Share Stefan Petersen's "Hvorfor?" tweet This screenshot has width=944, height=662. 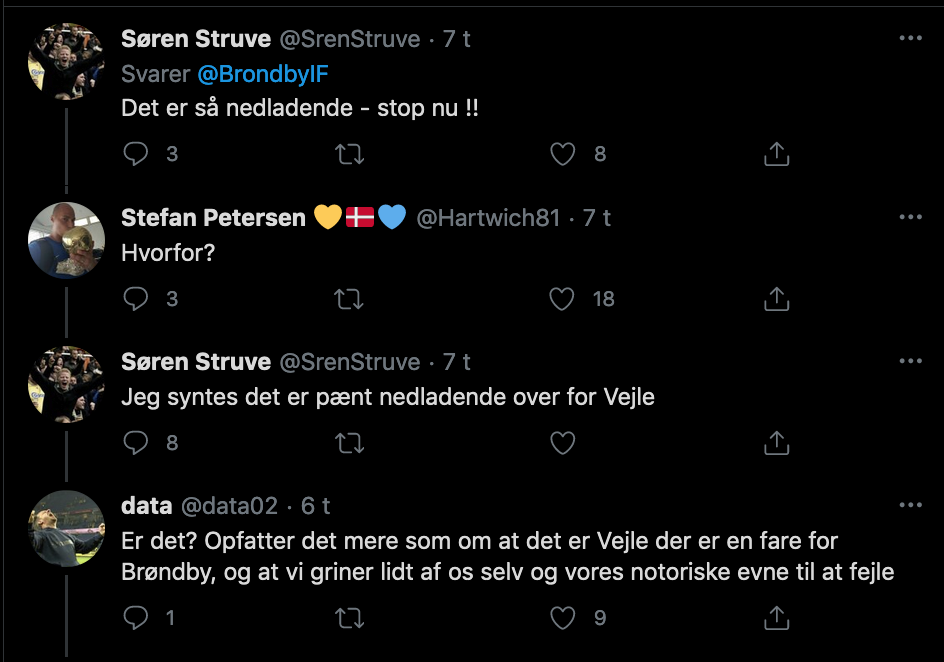(x=776, y=299)
